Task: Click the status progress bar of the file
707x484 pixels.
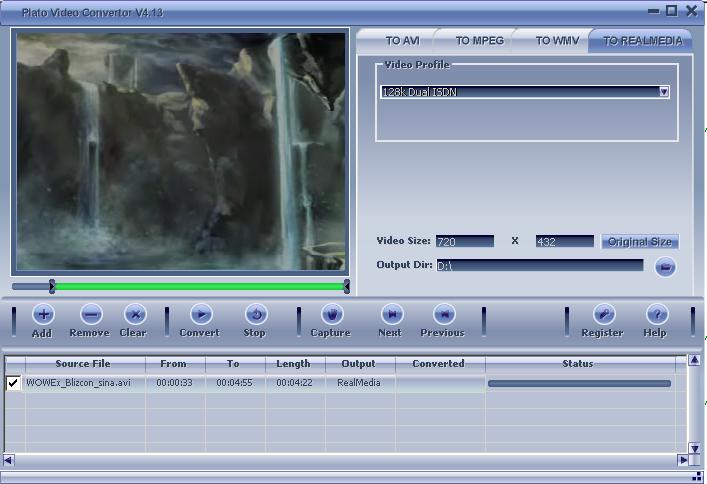Action: 579,384
